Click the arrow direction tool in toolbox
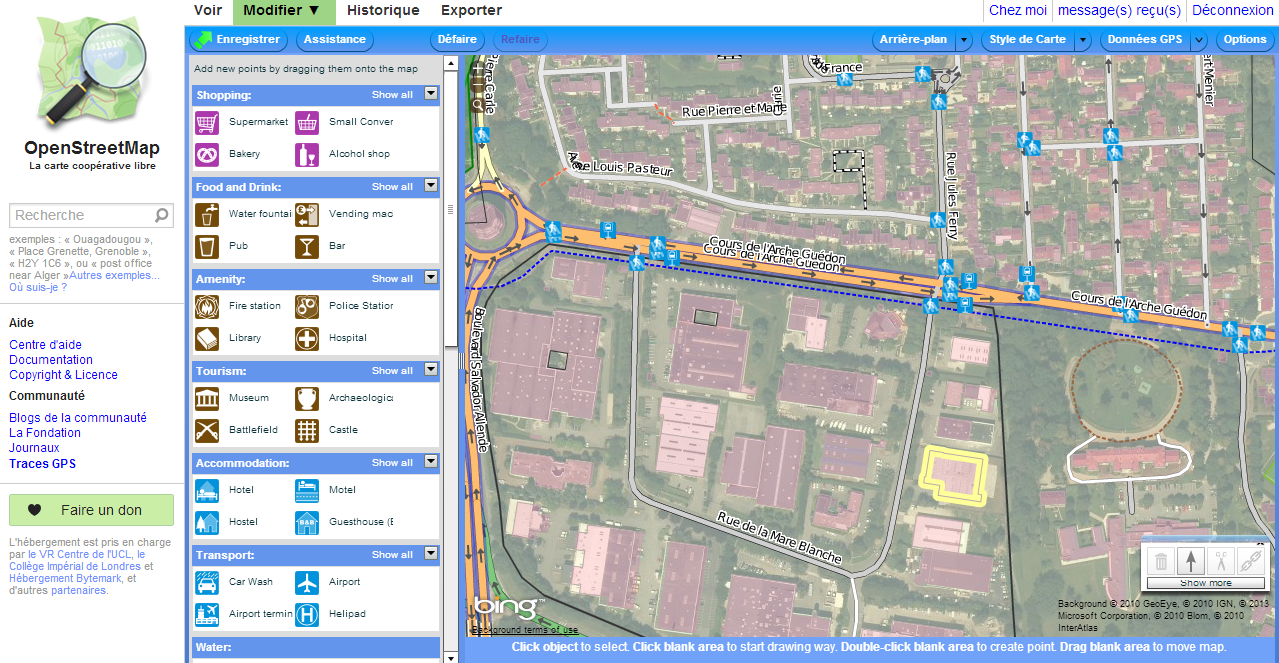 click(x=1190, y=560)
